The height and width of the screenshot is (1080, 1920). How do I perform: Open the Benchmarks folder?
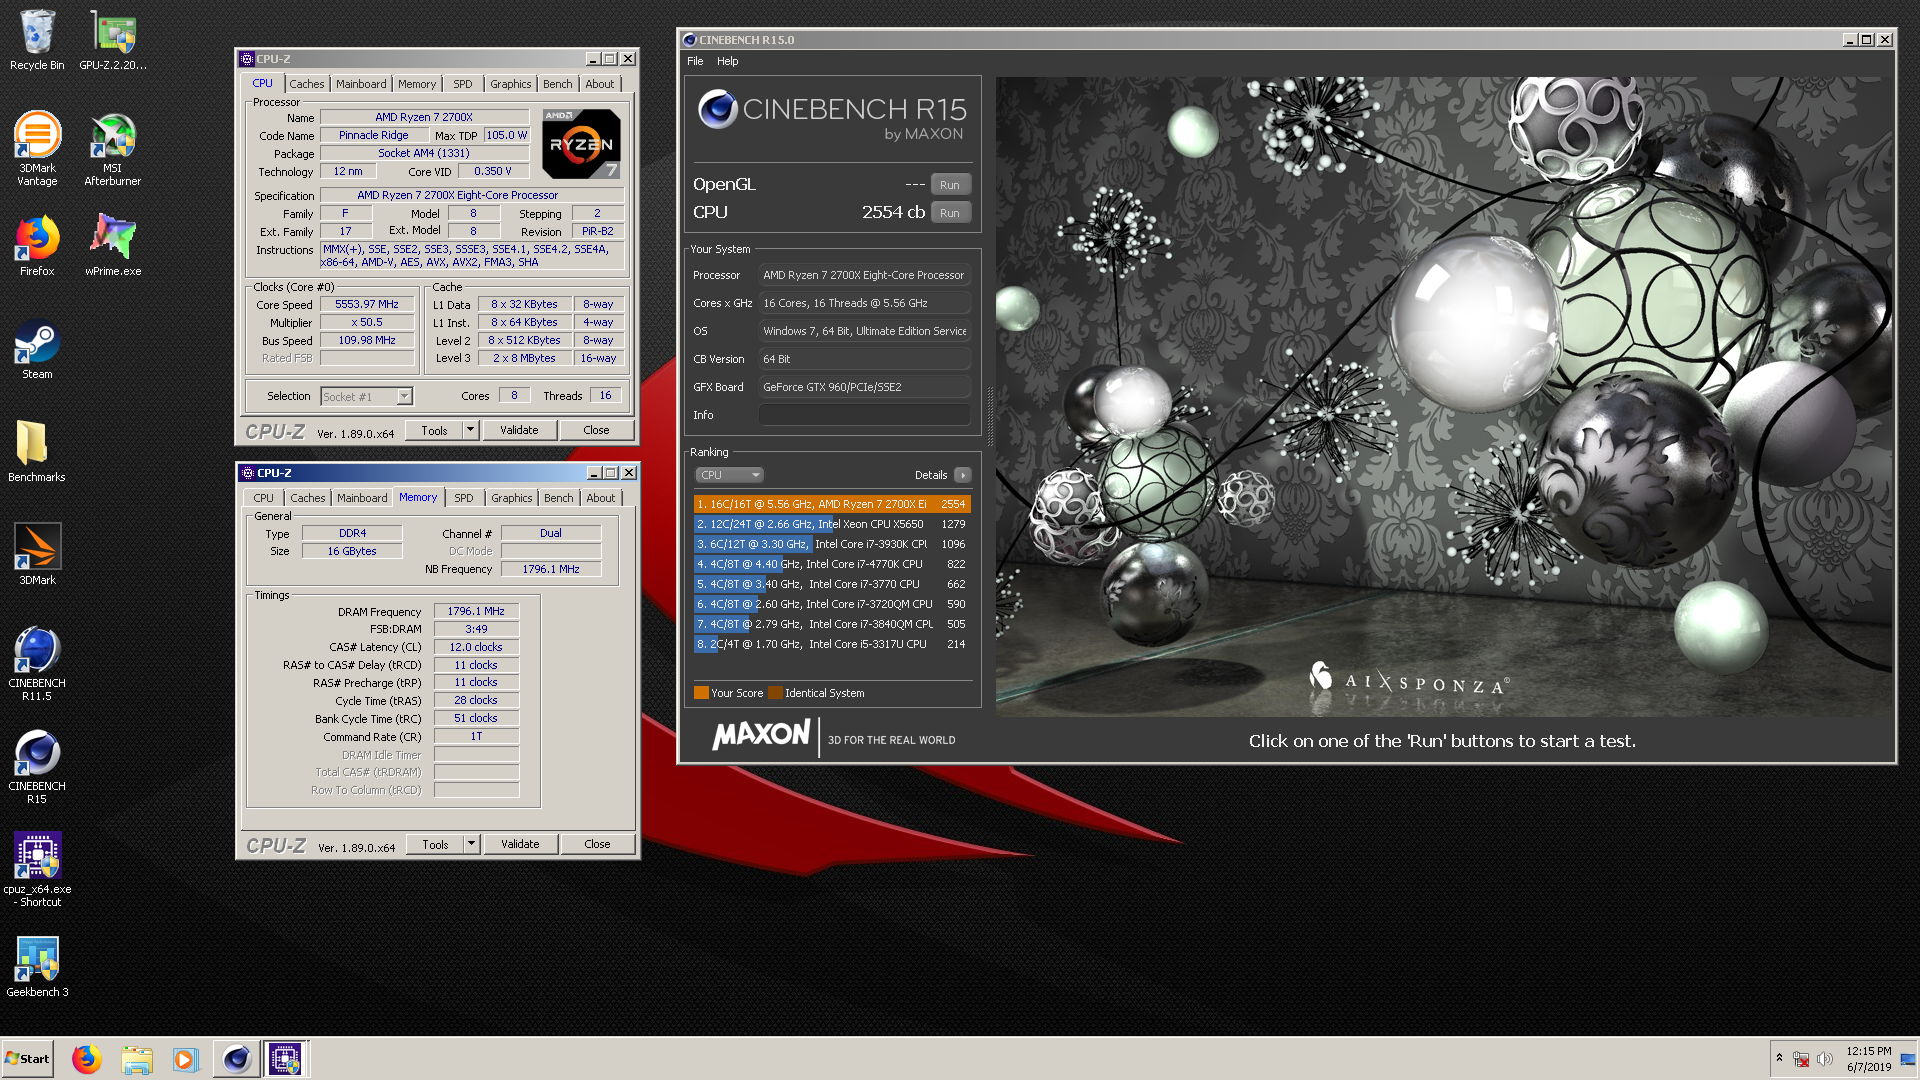tap(37, 451)
